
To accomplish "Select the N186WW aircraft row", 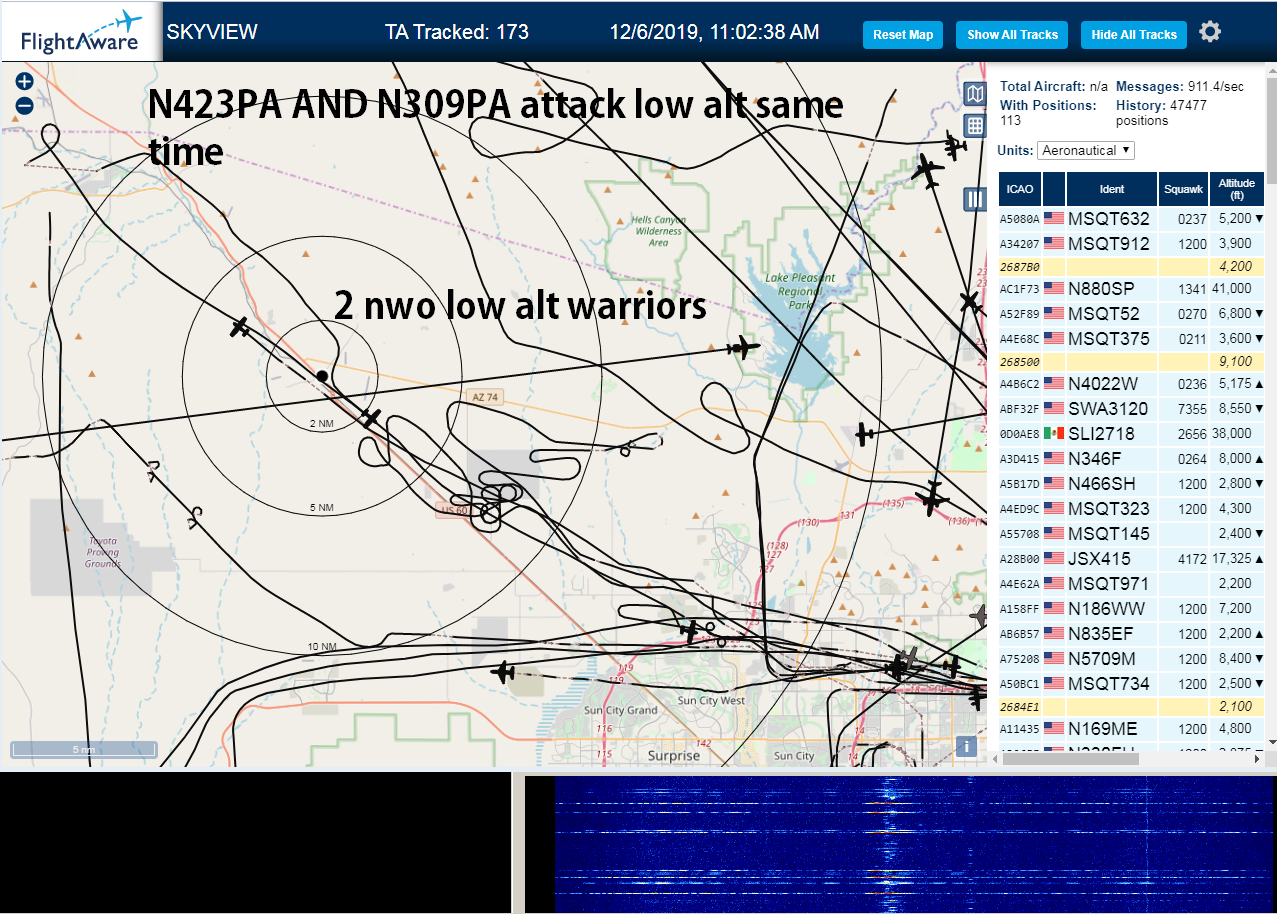I will pos(1131,609).
